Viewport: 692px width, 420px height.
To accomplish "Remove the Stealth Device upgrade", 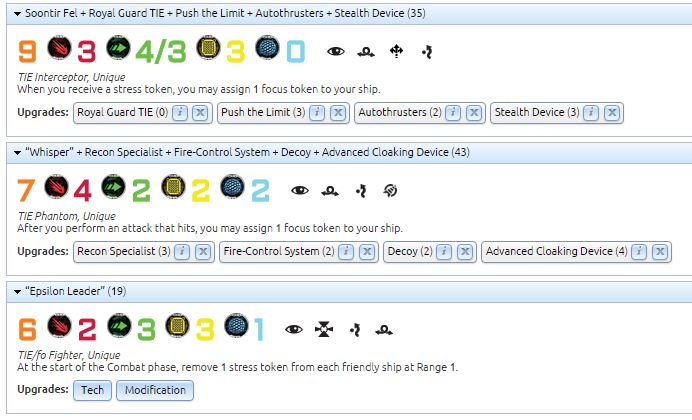I will [612, 113].
